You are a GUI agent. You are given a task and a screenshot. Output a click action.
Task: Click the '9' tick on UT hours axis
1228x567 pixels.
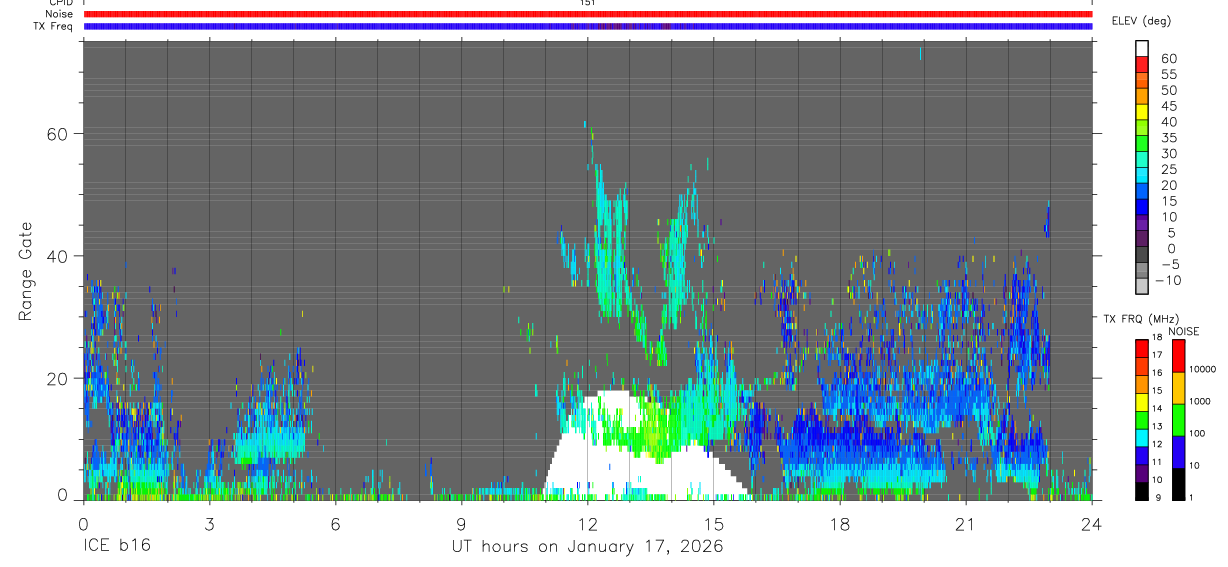click(461, 524)
